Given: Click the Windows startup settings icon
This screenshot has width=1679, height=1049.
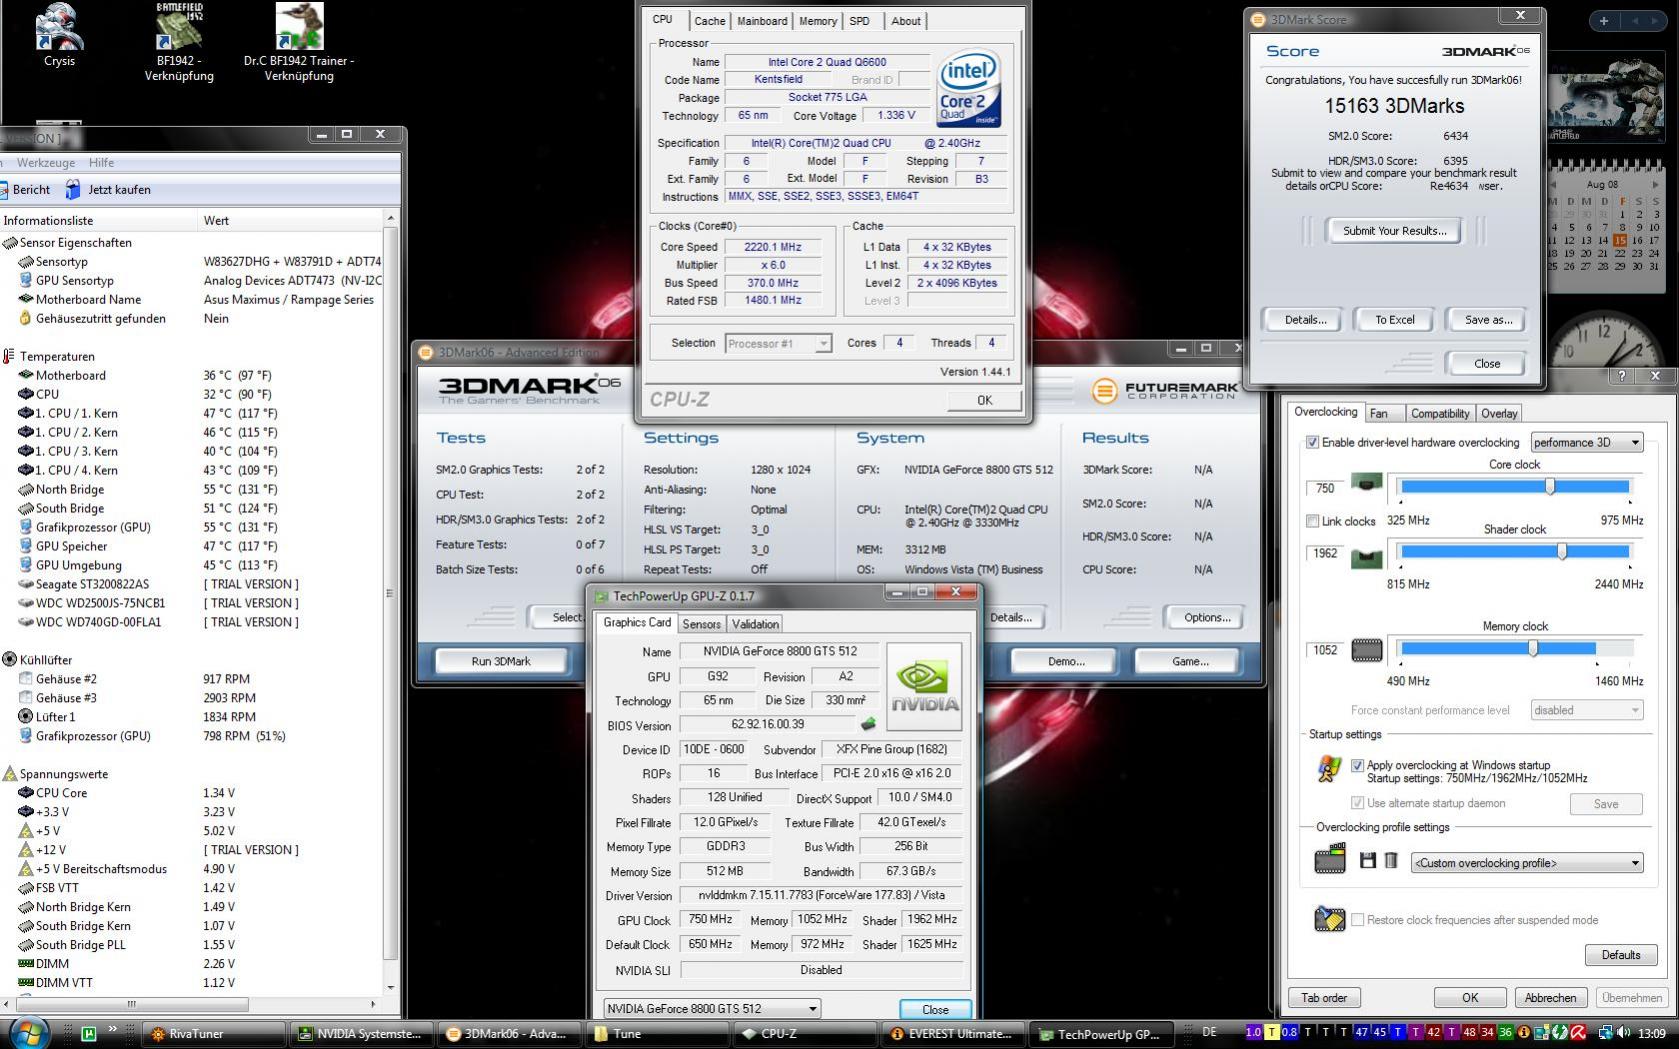Looking at the screenshot, I should (x=1329, y=769).
